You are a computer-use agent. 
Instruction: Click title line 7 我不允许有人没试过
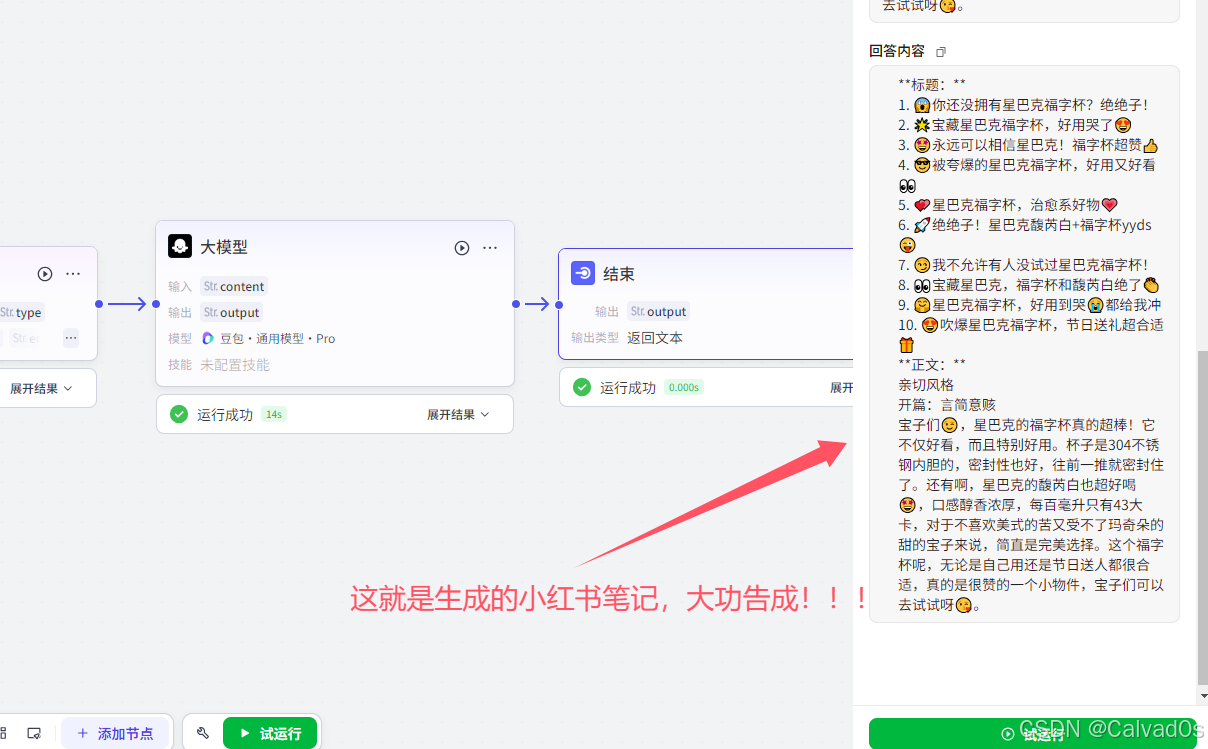point(1023,265)
